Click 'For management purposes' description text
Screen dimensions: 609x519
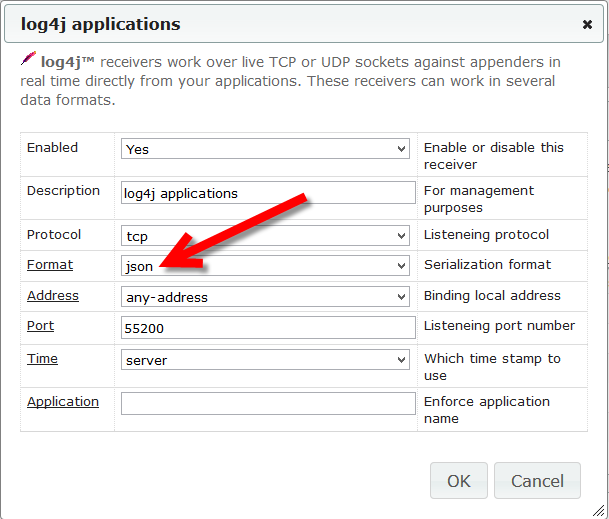(x=479, y=199)
